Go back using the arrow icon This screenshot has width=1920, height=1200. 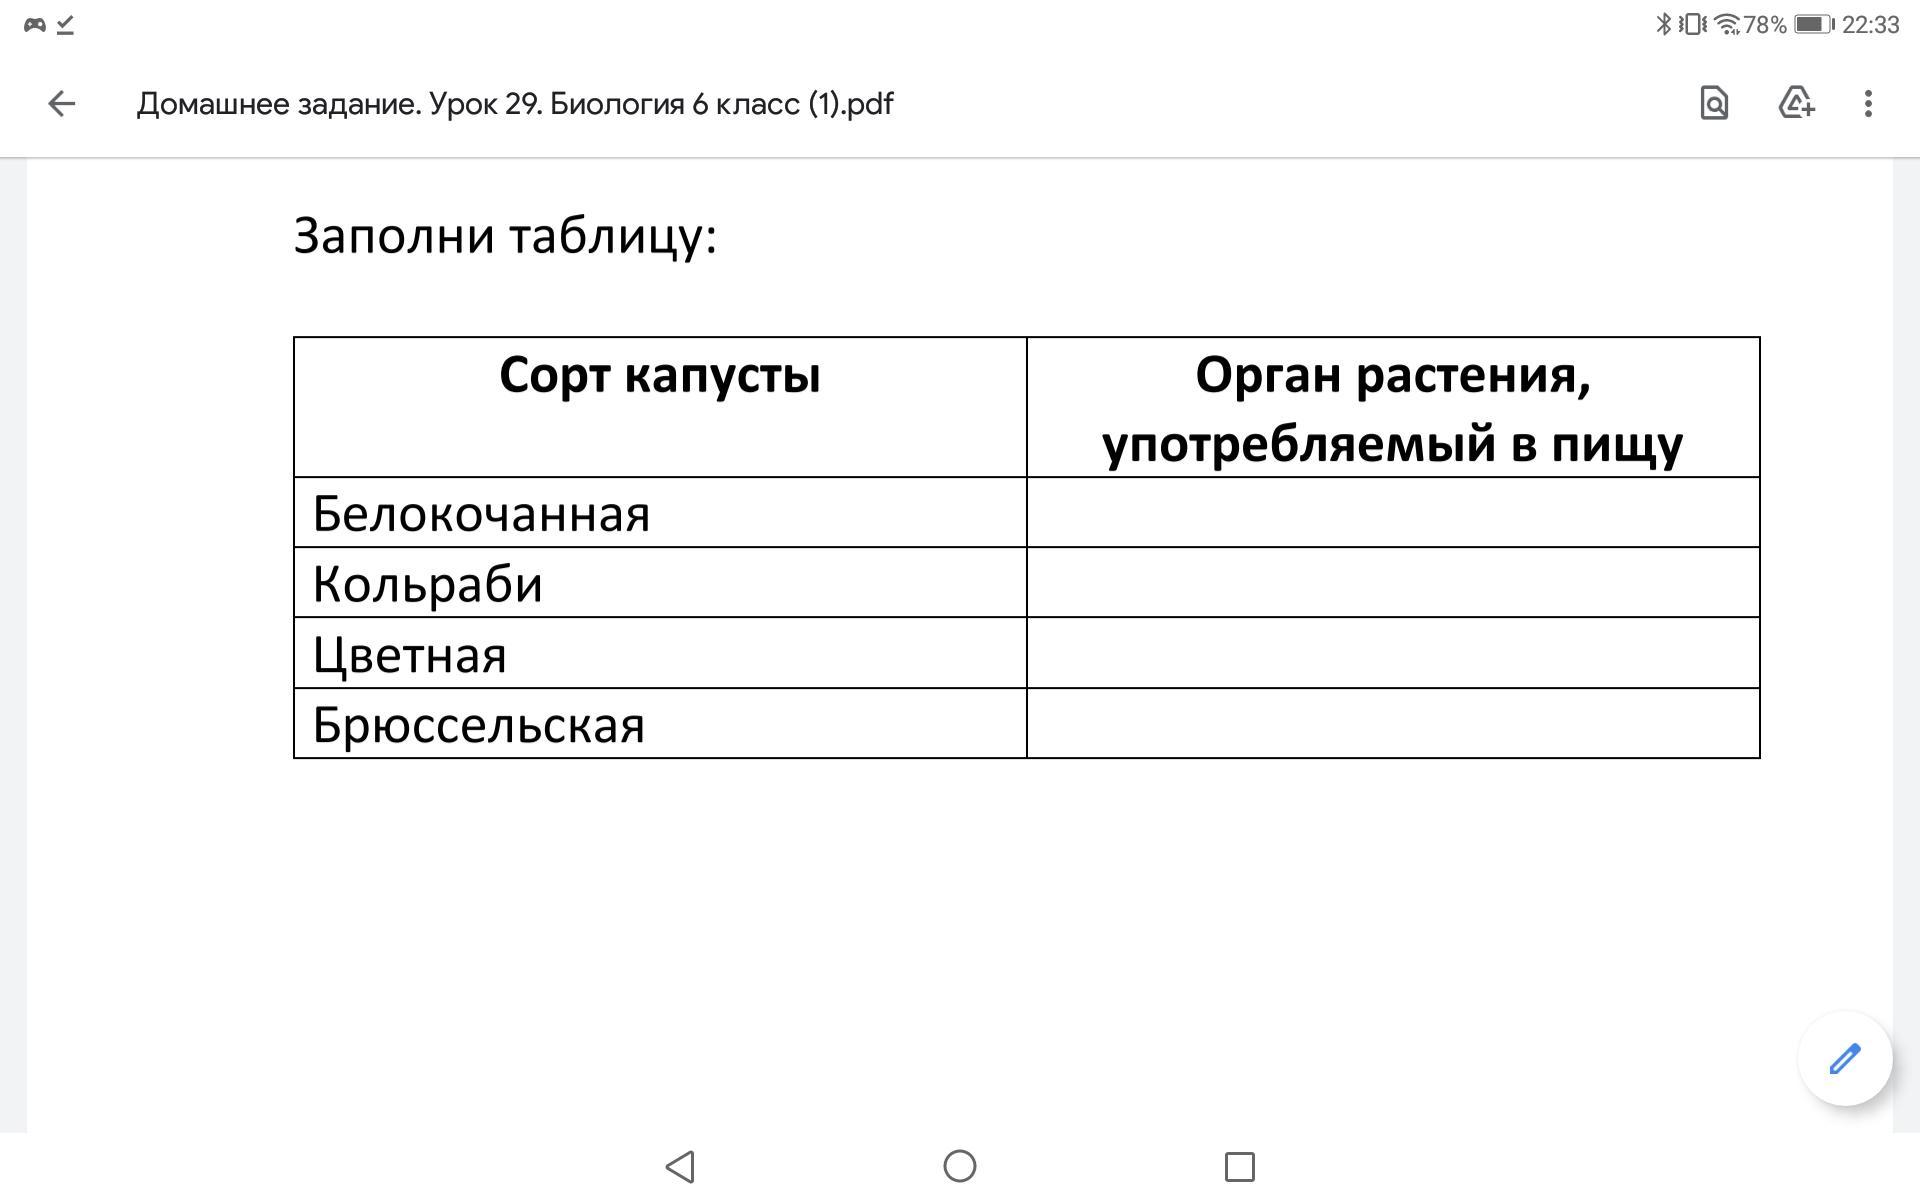pyautogui.click(x=62, y=104)
